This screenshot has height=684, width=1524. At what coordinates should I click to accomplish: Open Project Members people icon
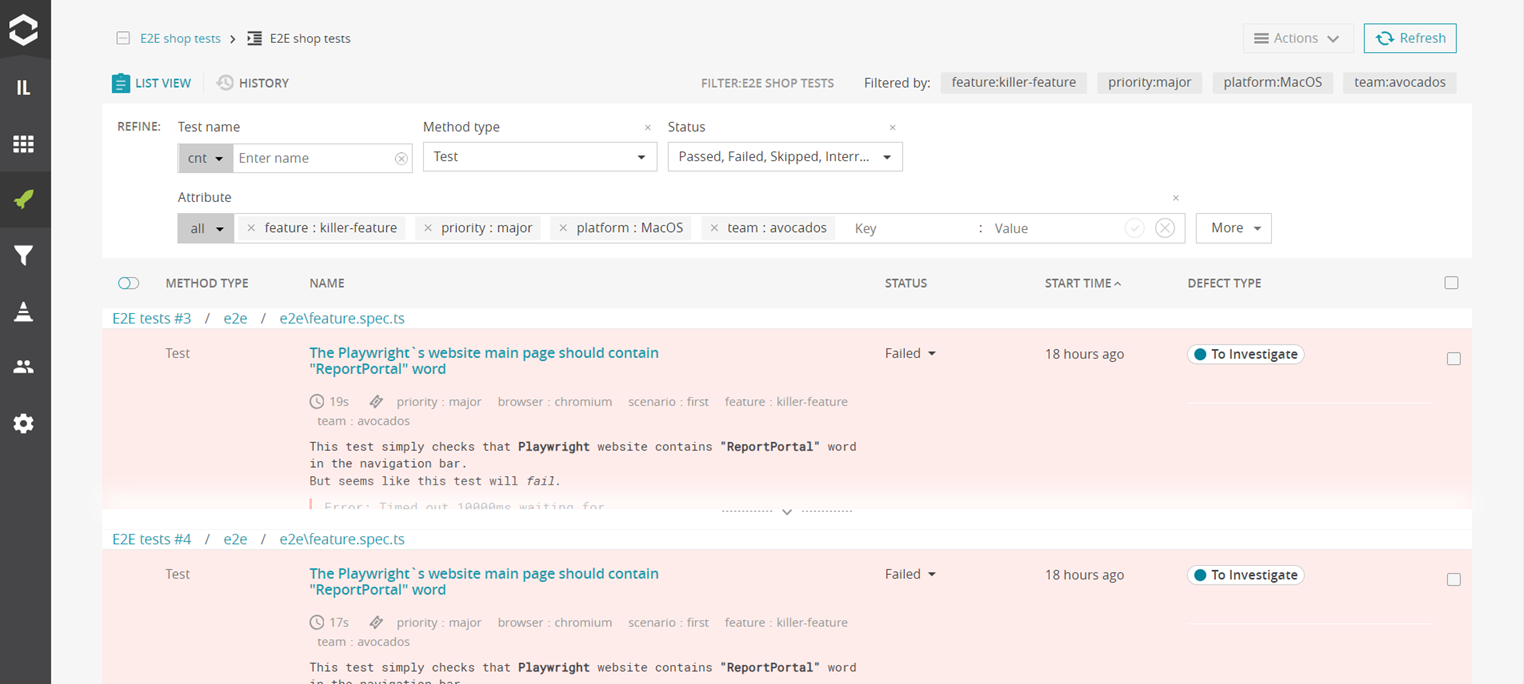tap(24, 367)
